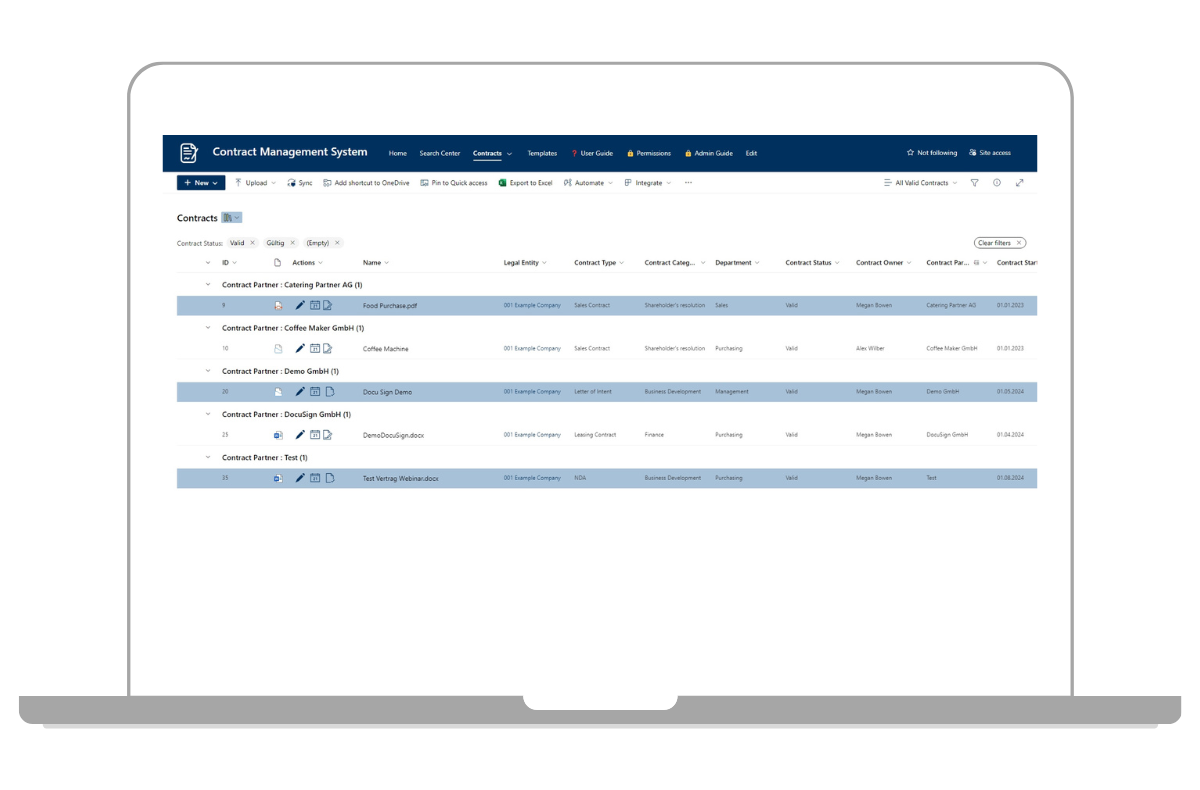Remove the Gültig status filter chip
1200x790 pixels.
292,243
